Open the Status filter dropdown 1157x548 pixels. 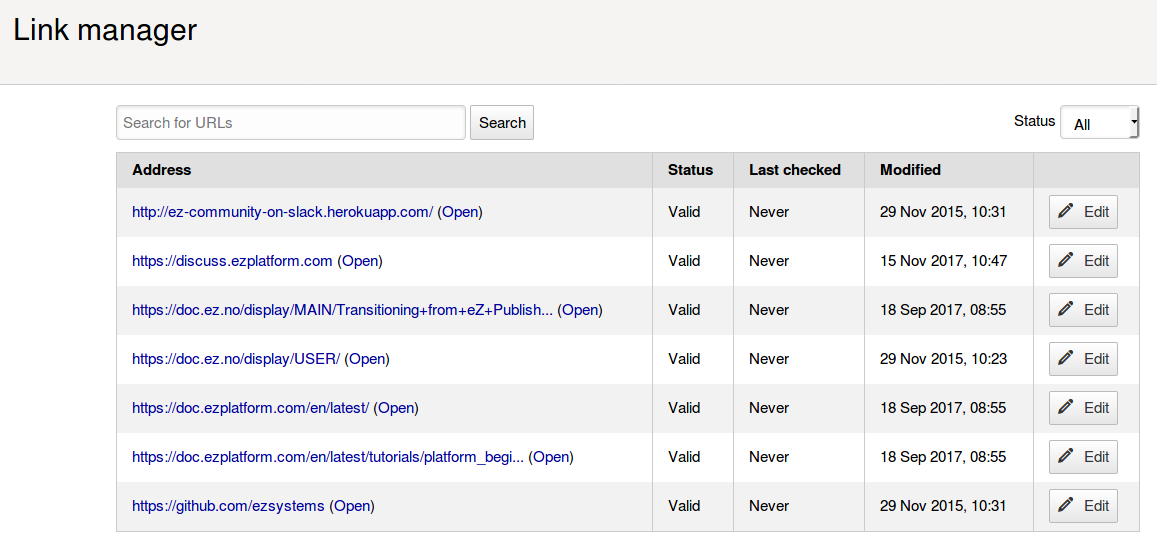(x=1099, y=122)
